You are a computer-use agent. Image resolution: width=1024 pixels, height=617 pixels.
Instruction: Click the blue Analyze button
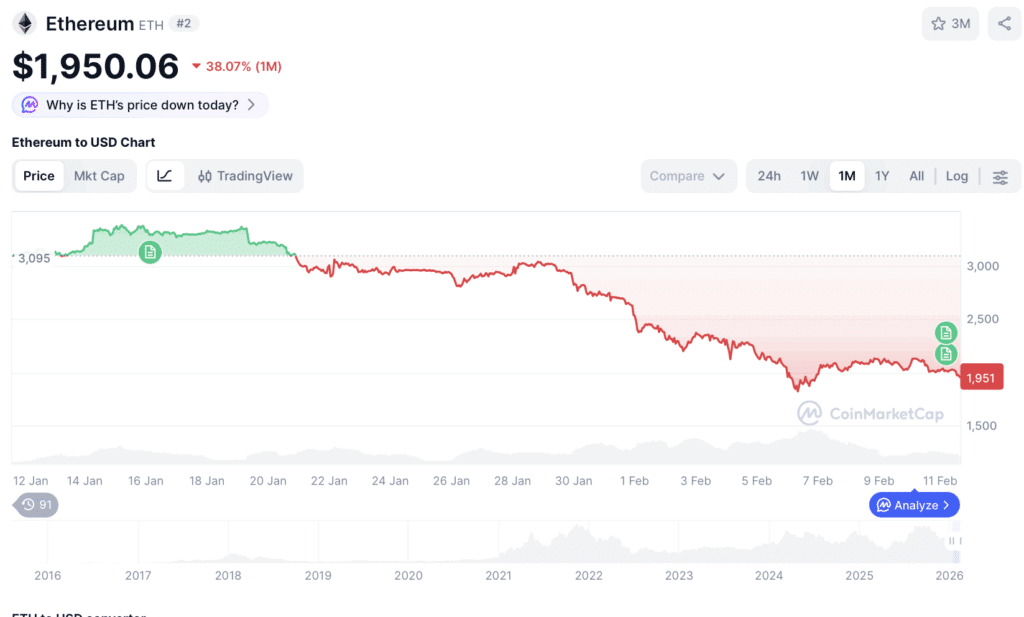(x=914, y=505)
